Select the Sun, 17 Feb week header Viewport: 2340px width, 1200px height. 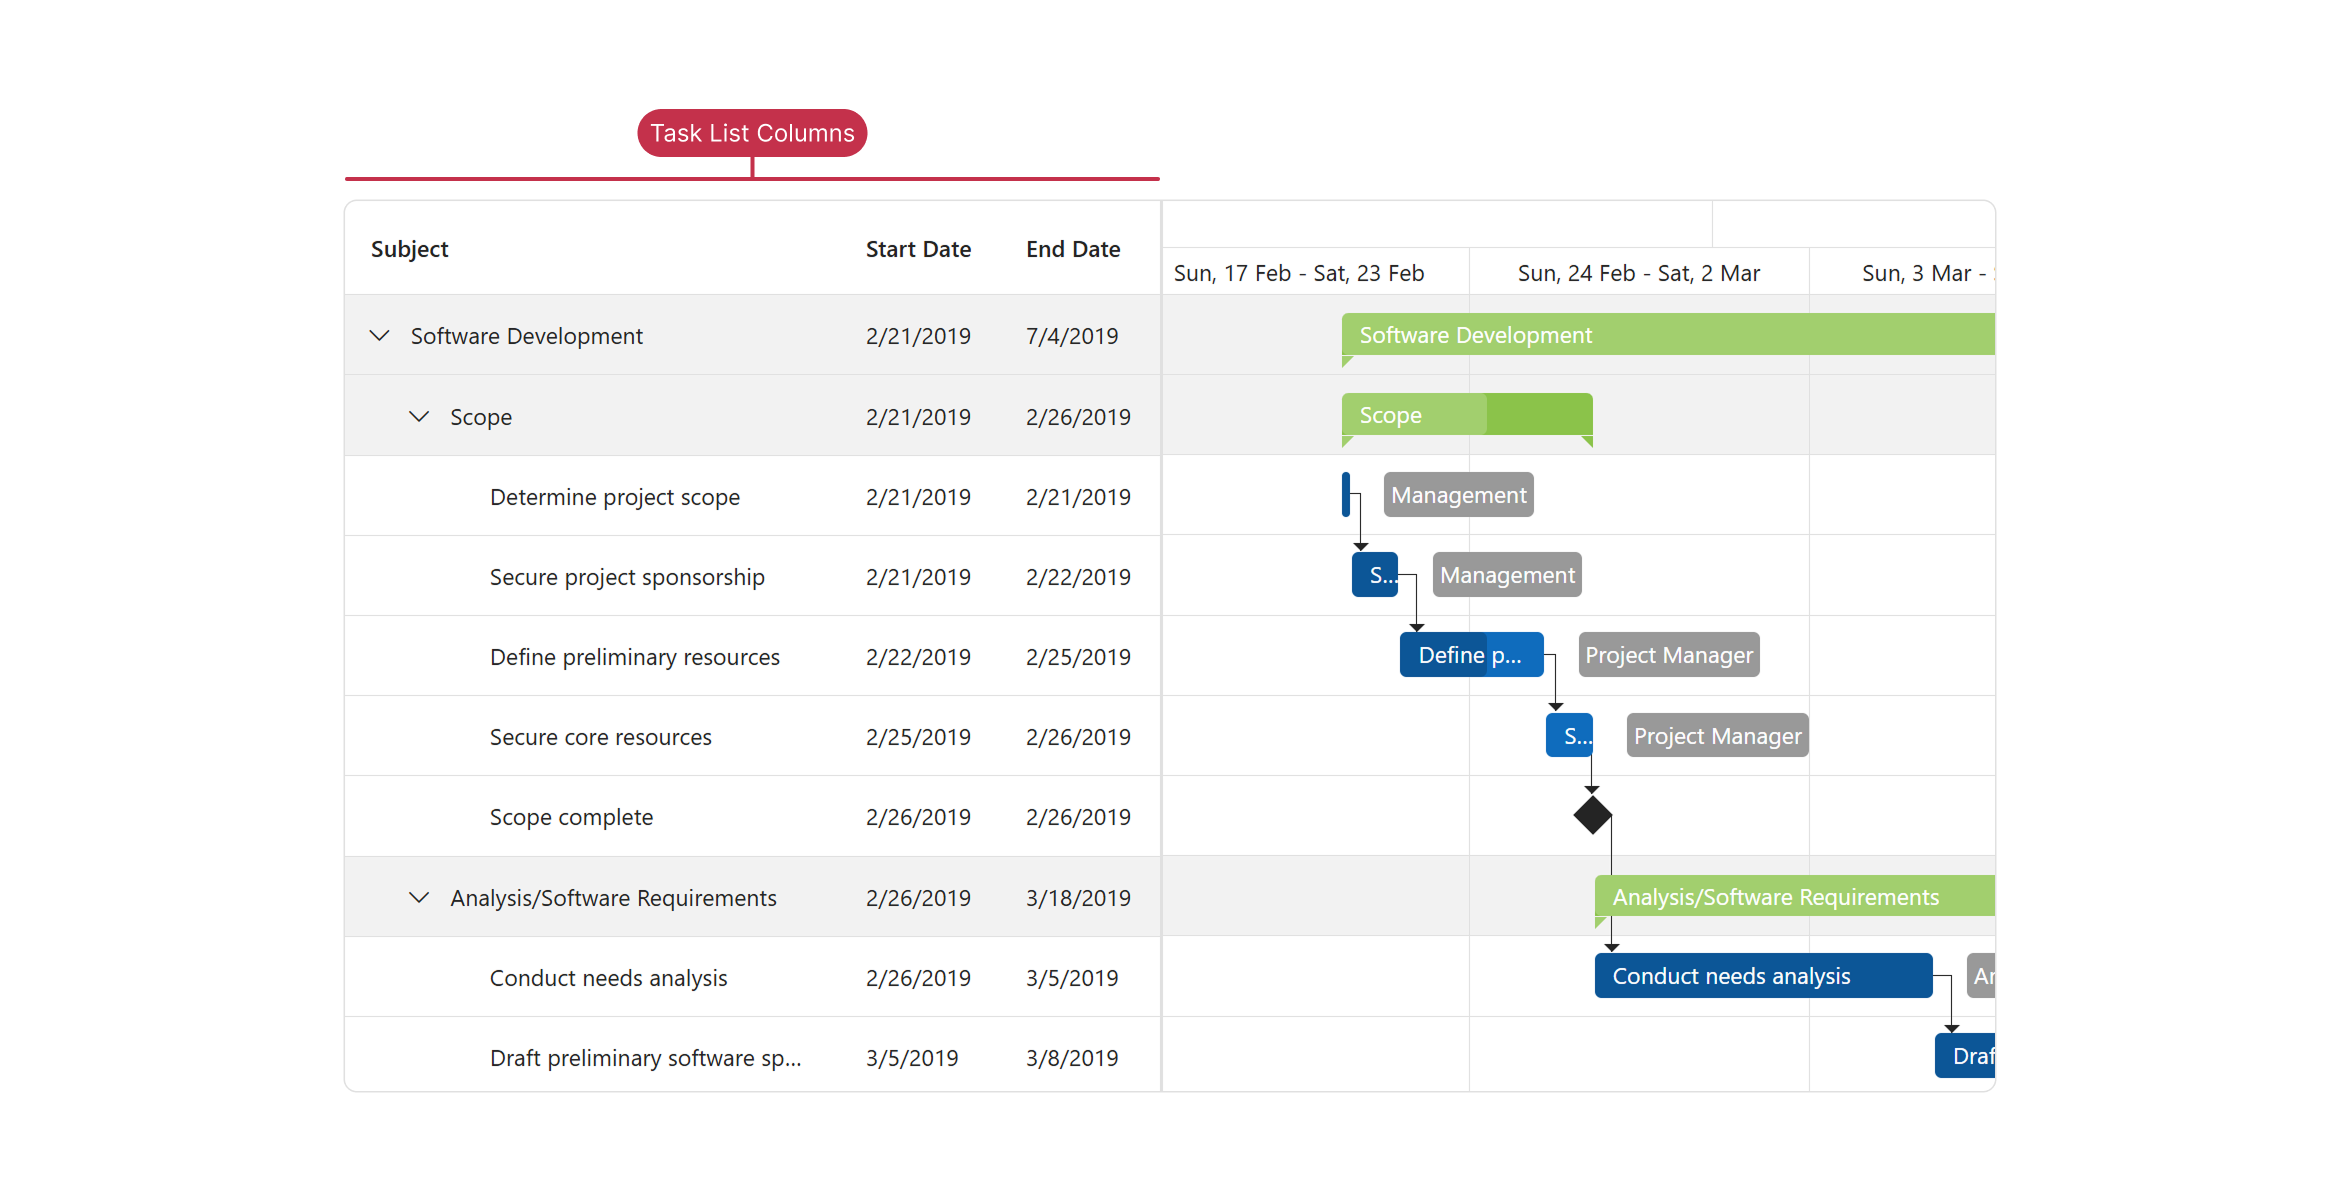(x=1300, y=272)
